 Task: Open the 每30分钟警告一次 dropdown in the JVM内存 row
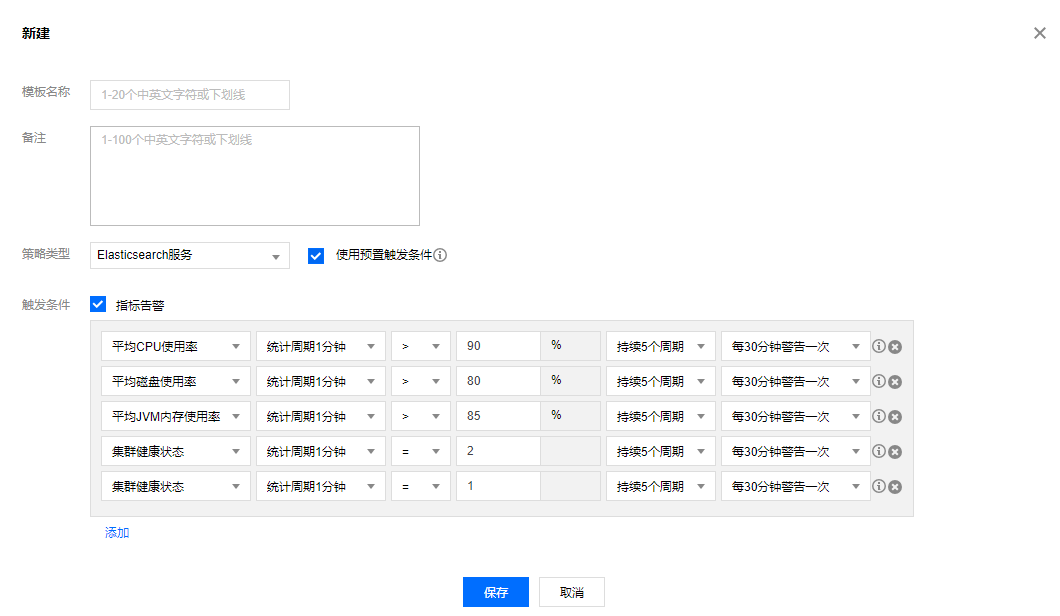796,417
